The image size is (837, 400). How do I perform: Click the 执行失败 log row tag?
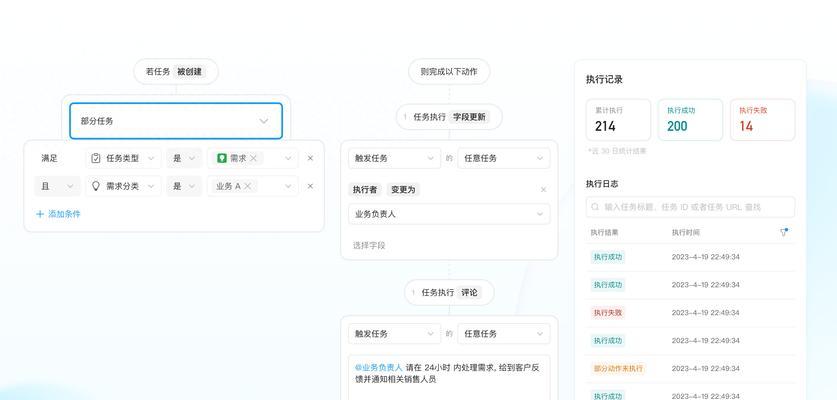[608, 312]
